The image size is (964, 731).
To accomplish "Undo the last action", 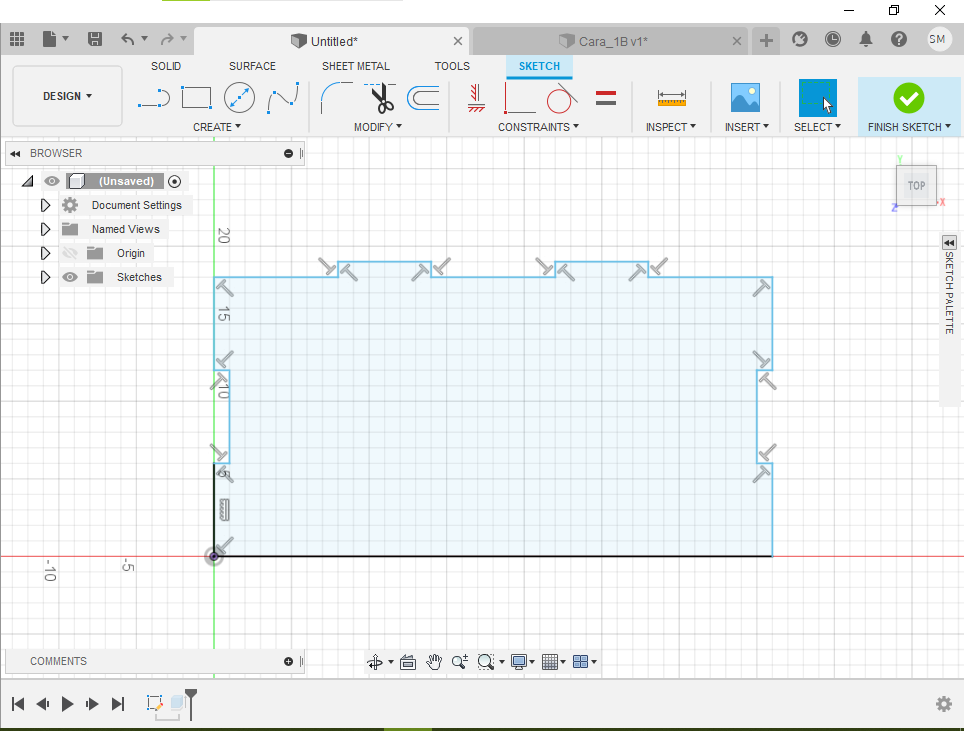I will pos(127,39).
